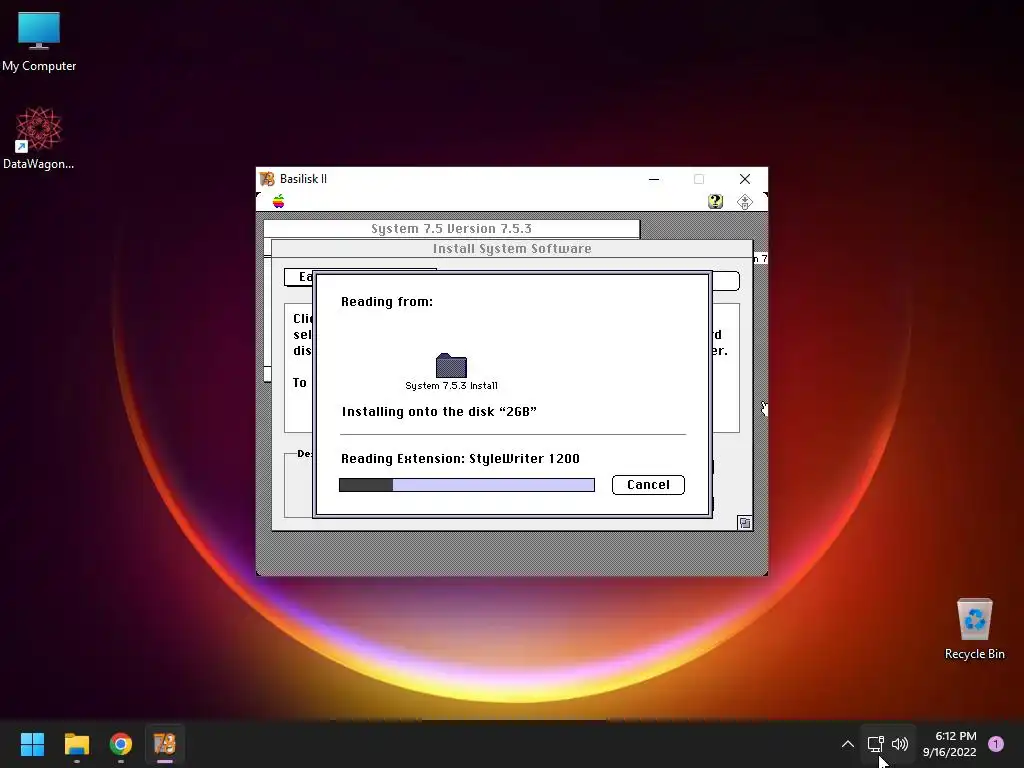Image resolution: width=1024 pixels, height=768 pixels.
Task: Open the application switcher menu icon
Action: pyautogui.click(x=744, y=202)
